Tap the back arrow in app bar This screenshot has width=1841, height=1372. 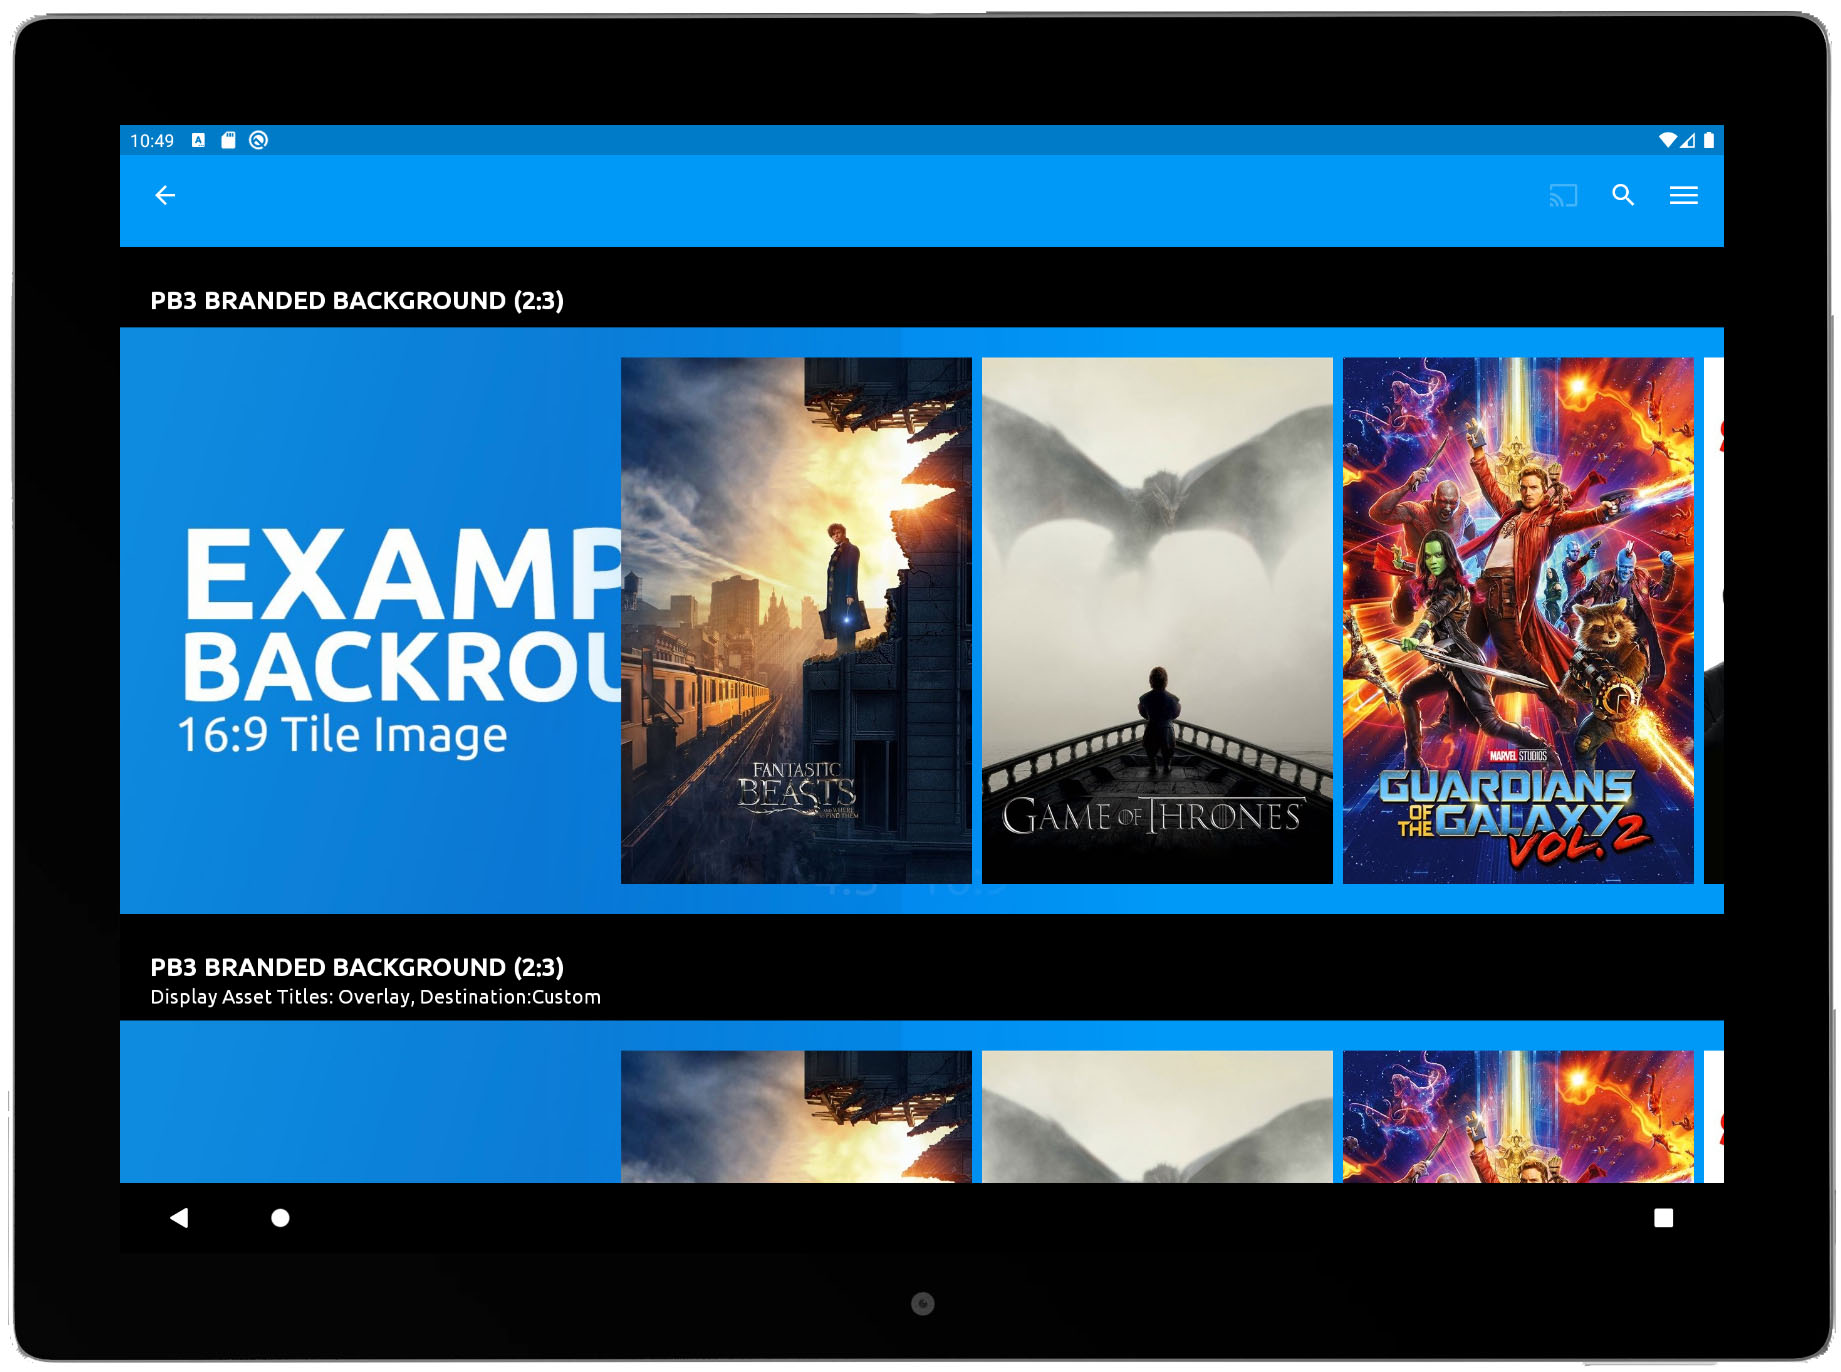coord(165,196)
